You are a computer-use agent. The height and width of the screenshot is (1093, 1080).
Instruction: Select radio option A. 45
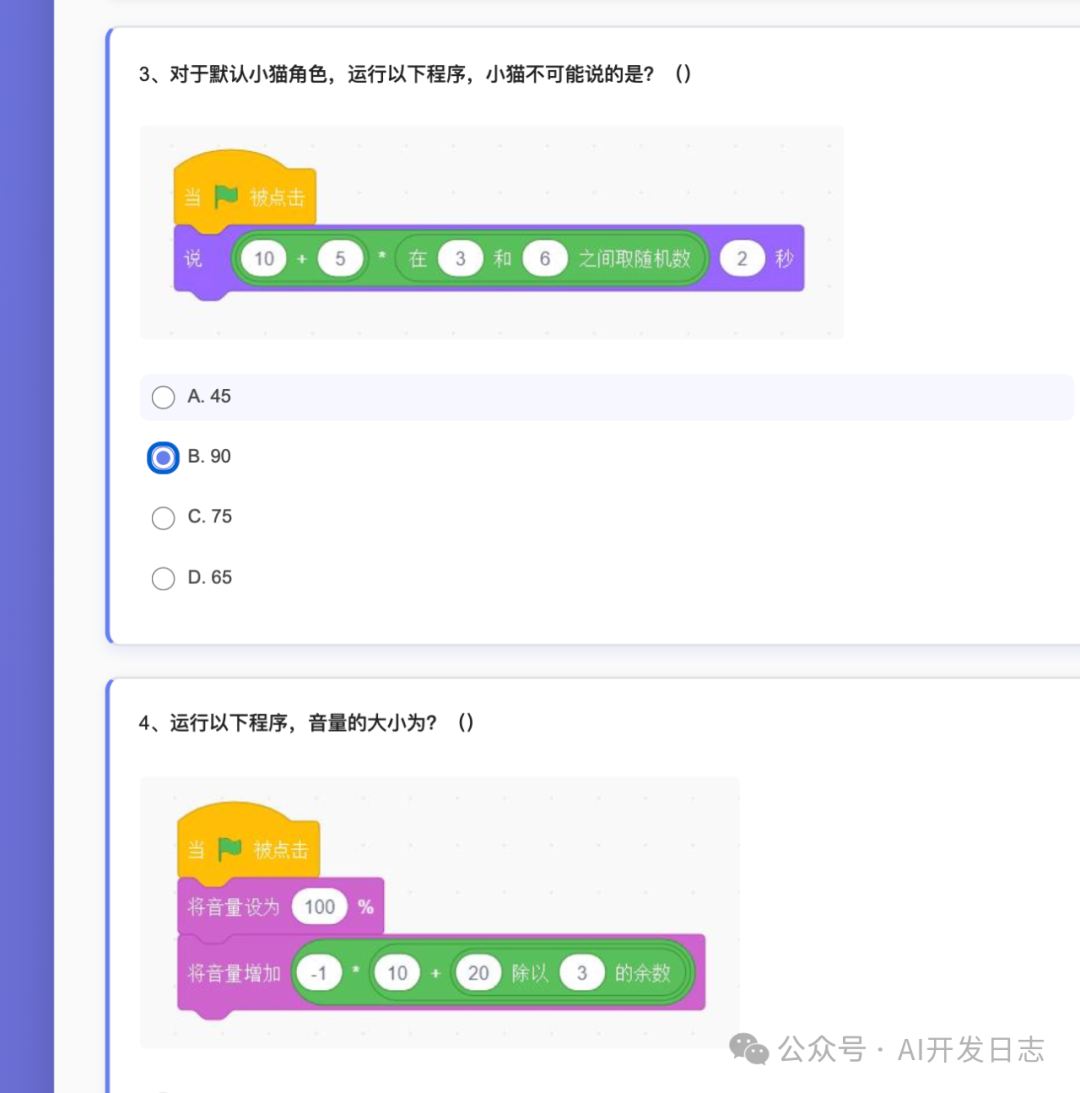[163, 397]
